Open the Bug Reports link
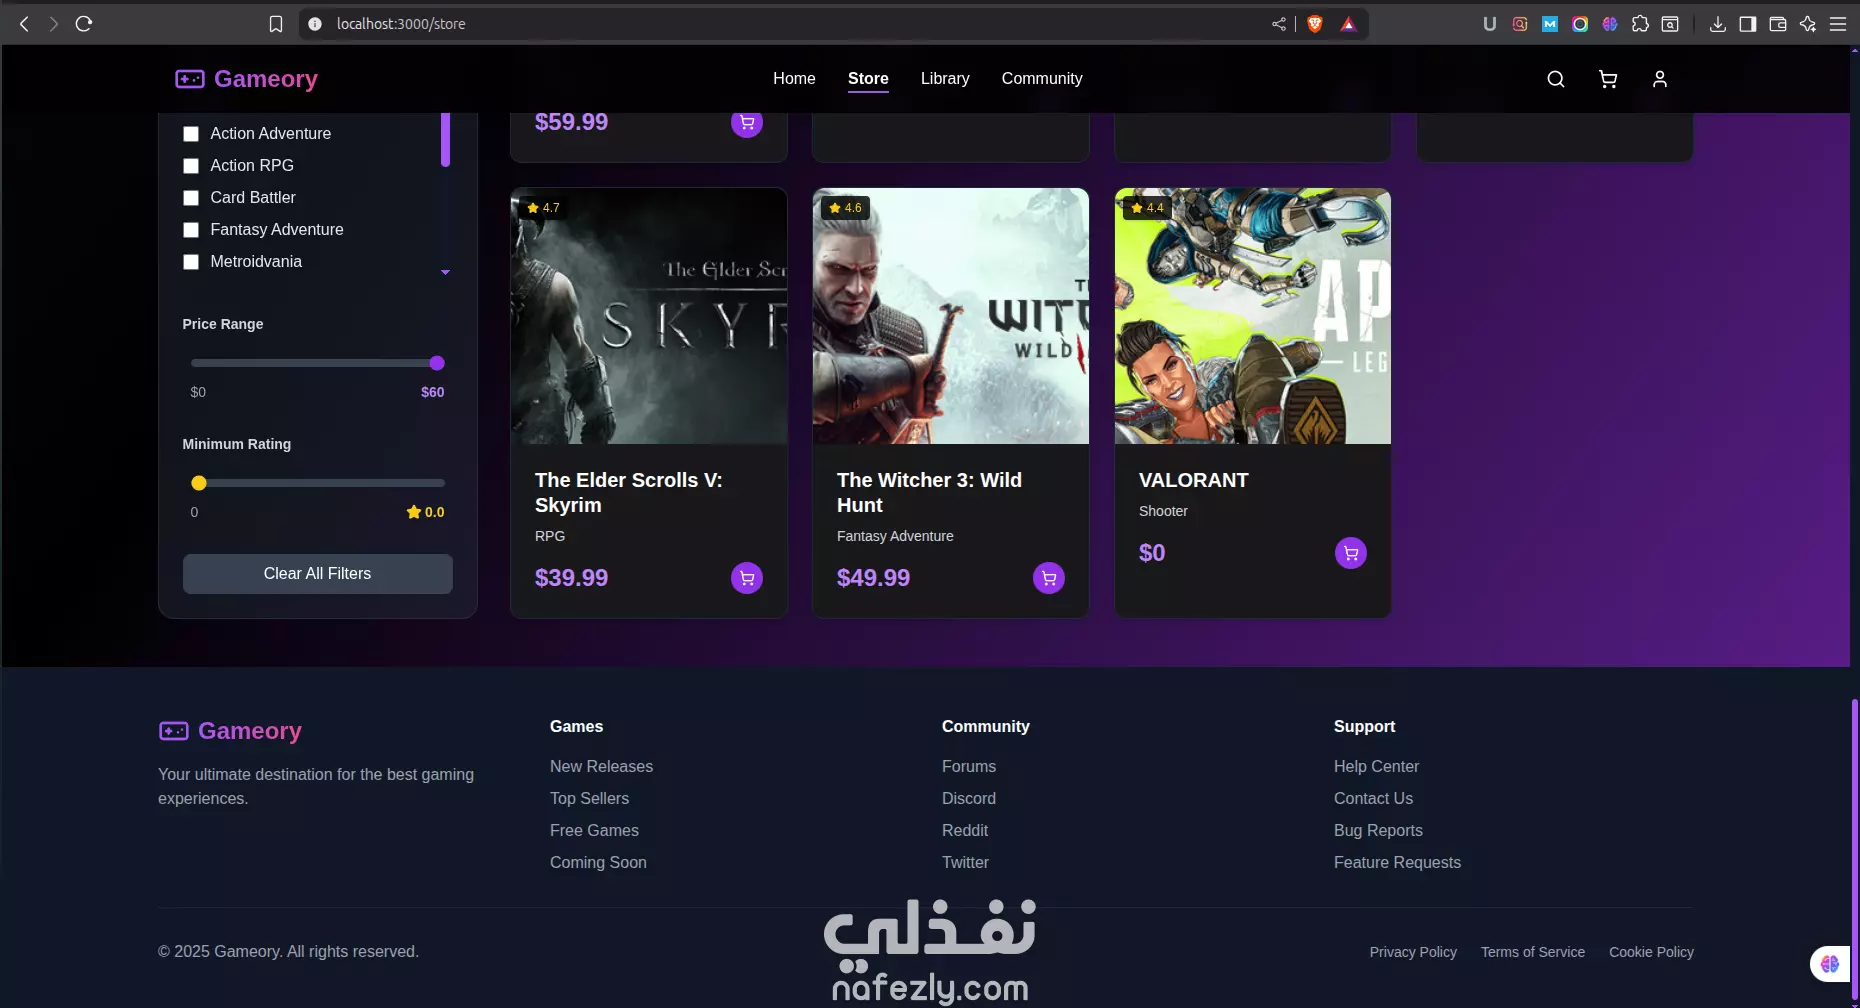This screenshot has width=1860, height=1008. click(x=1378, y=831)
